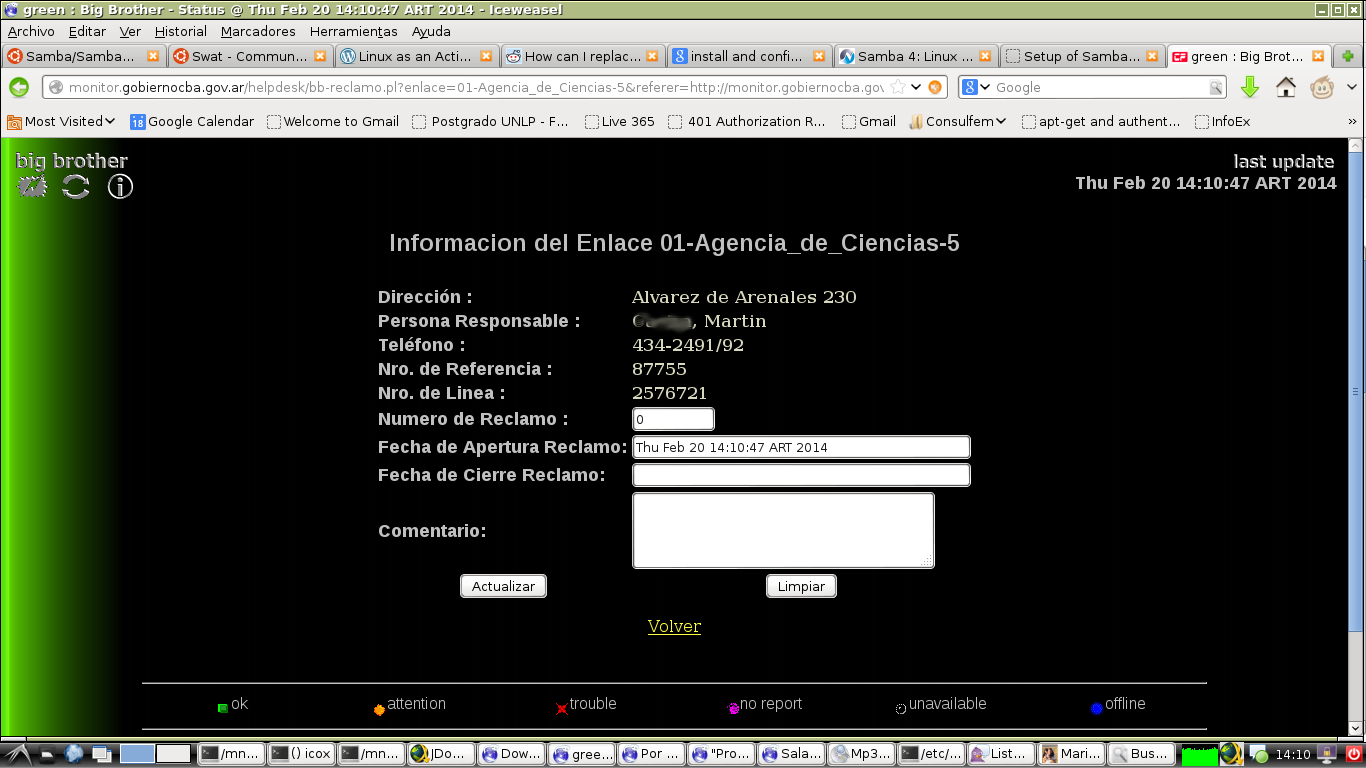
Task: Go to browser home icon
Action: [x=1286, y=87]
